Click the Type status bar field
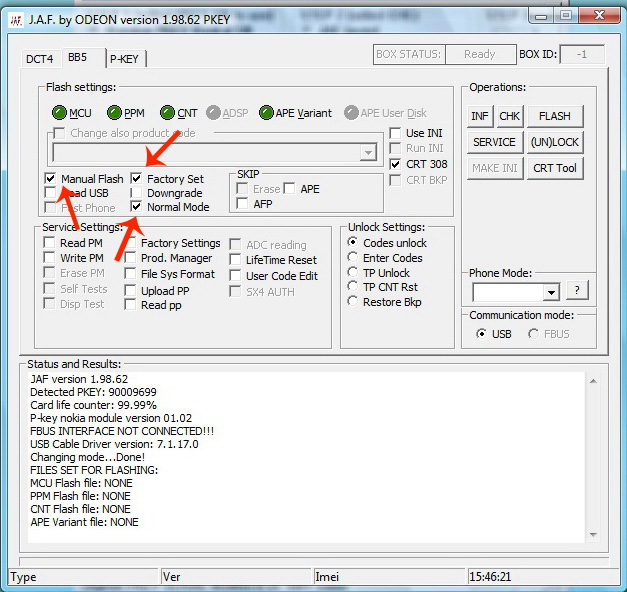Viewport: 627px width, 592px height. (83, 576)
